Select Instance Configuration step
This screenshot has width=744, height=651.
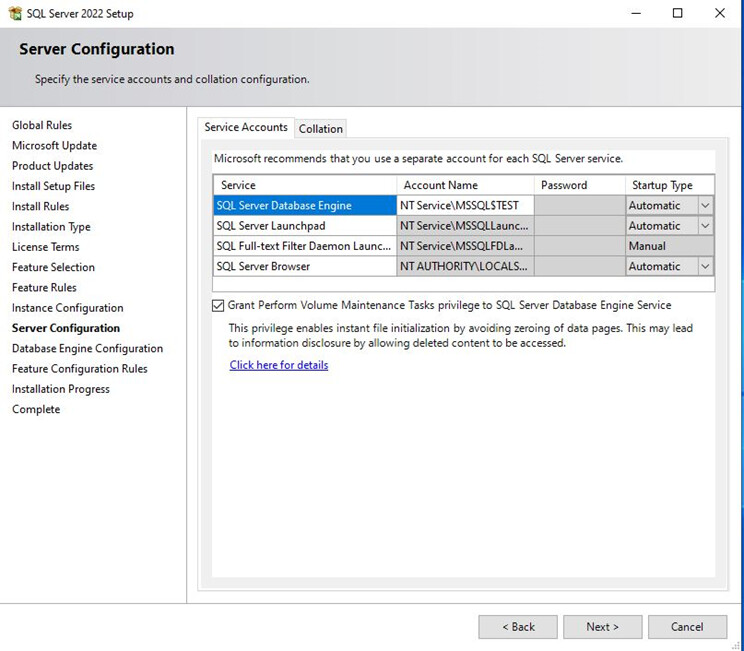click(x=67, y=308)
